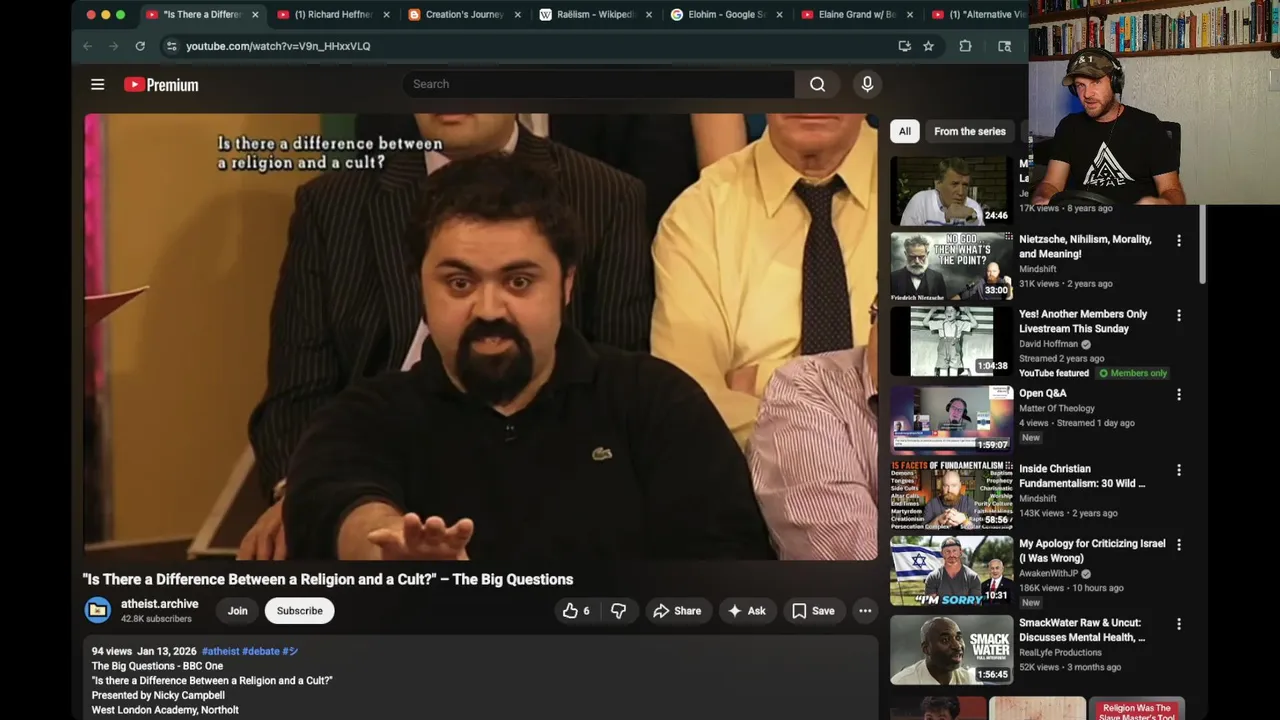Click Matter Of Theology channel name

tap(1056, 408)
